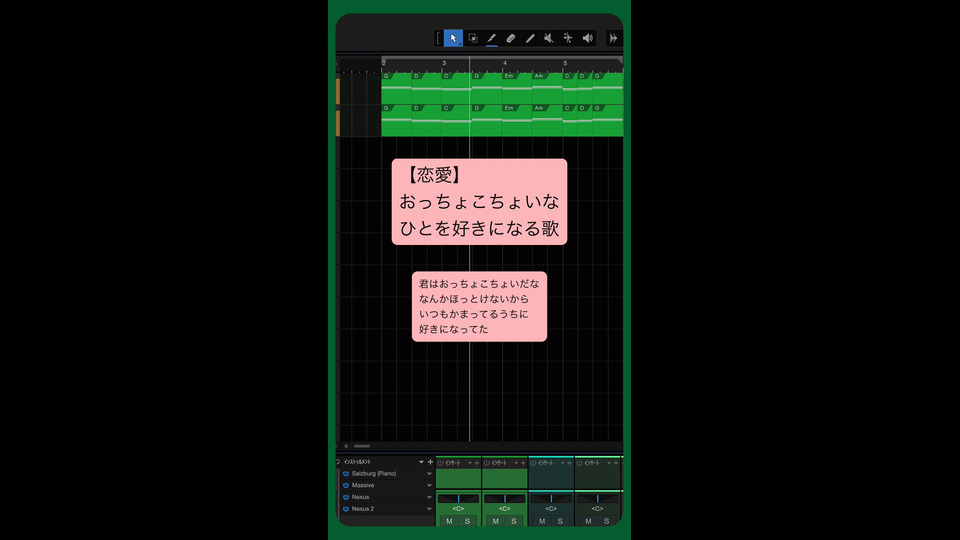Add an insert on the leftmost green channel
Screen dimensions: 960x540
point(477,463)
